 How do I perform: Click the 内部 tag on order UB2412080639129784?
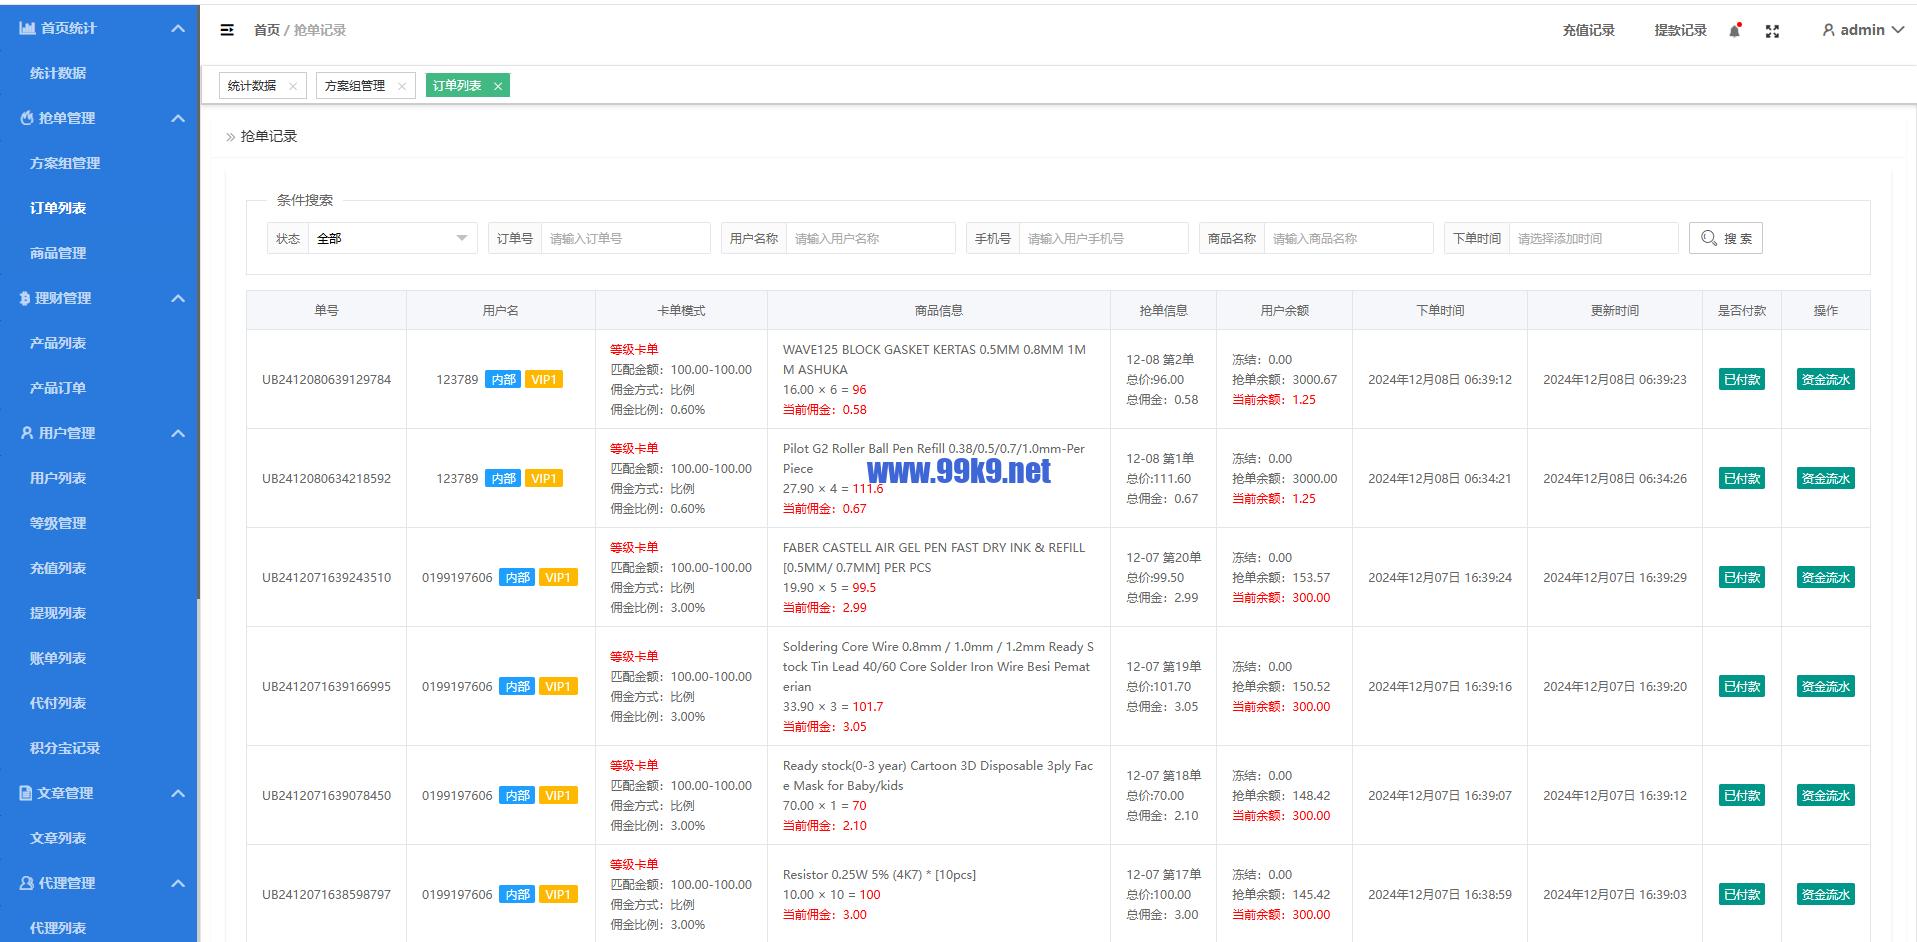tap(503, 379)
